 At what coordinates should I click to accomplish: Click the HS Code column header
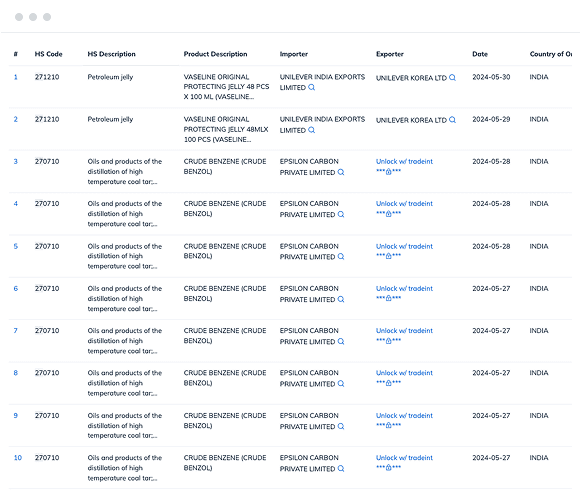tap(48, 54)
